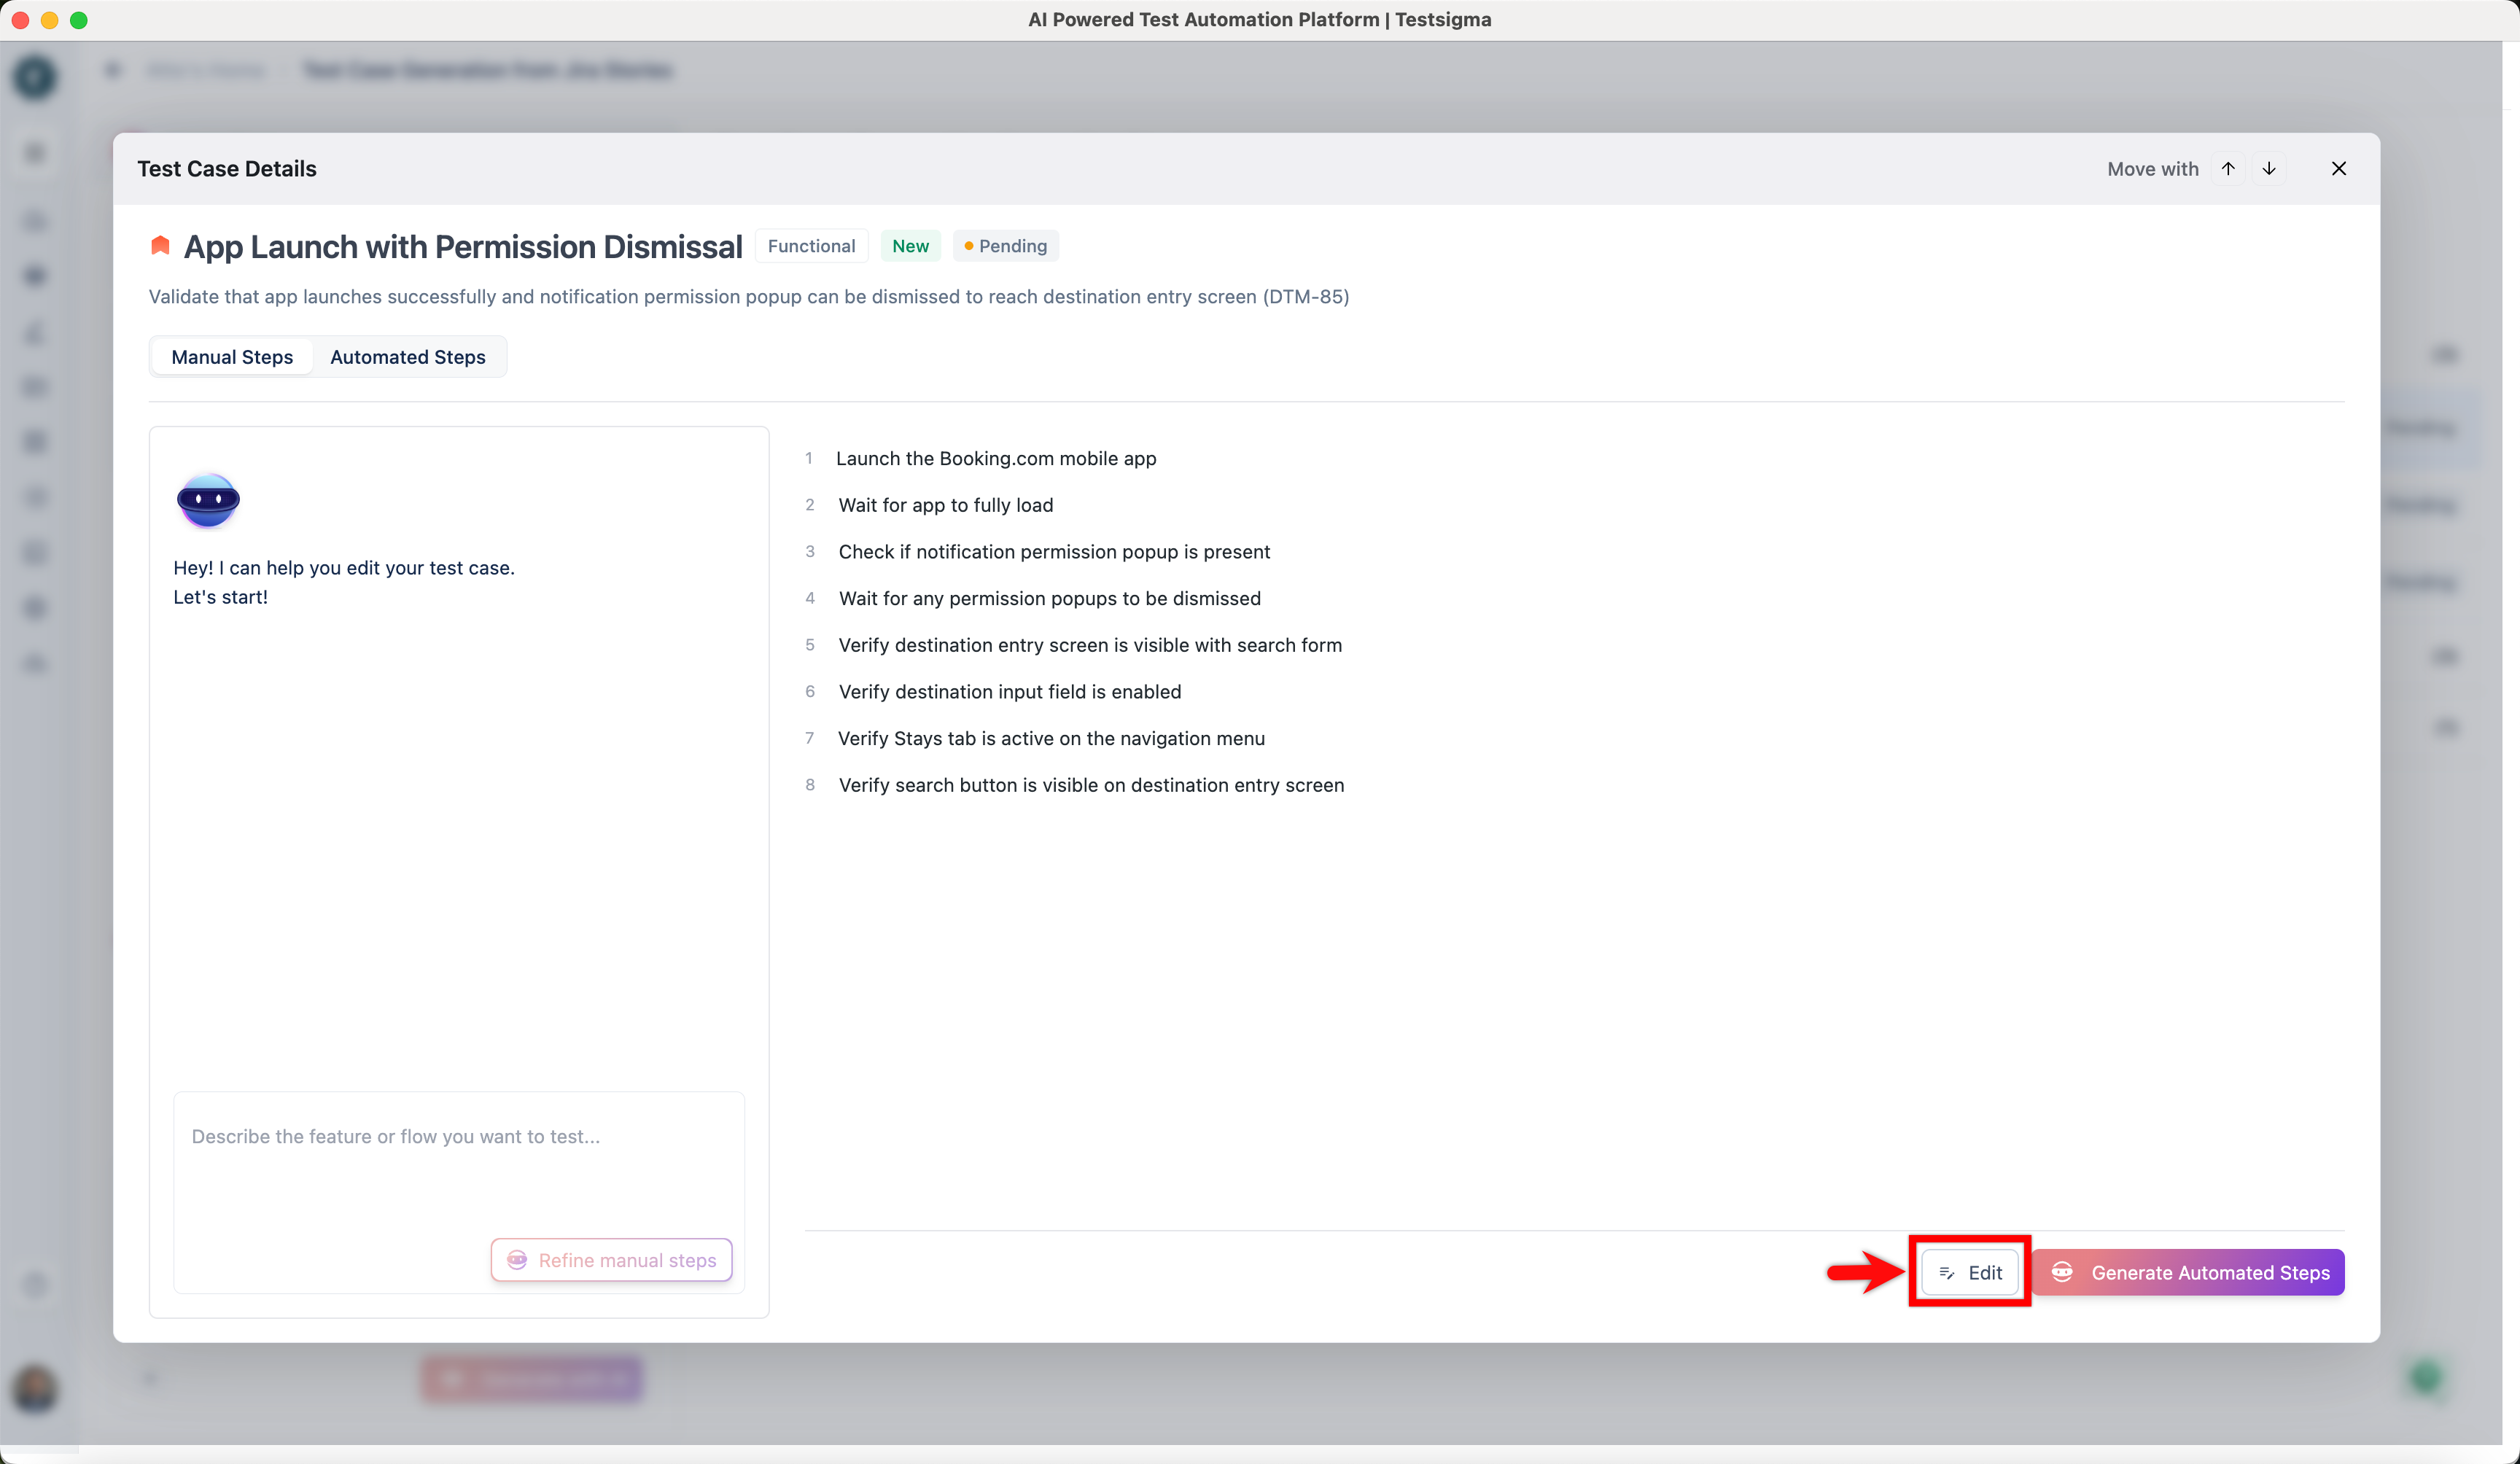Viewport: 2520px width, 1464px height.
Task: Click the user profile avatar at bottom-left
Action: pos(35,1388)
